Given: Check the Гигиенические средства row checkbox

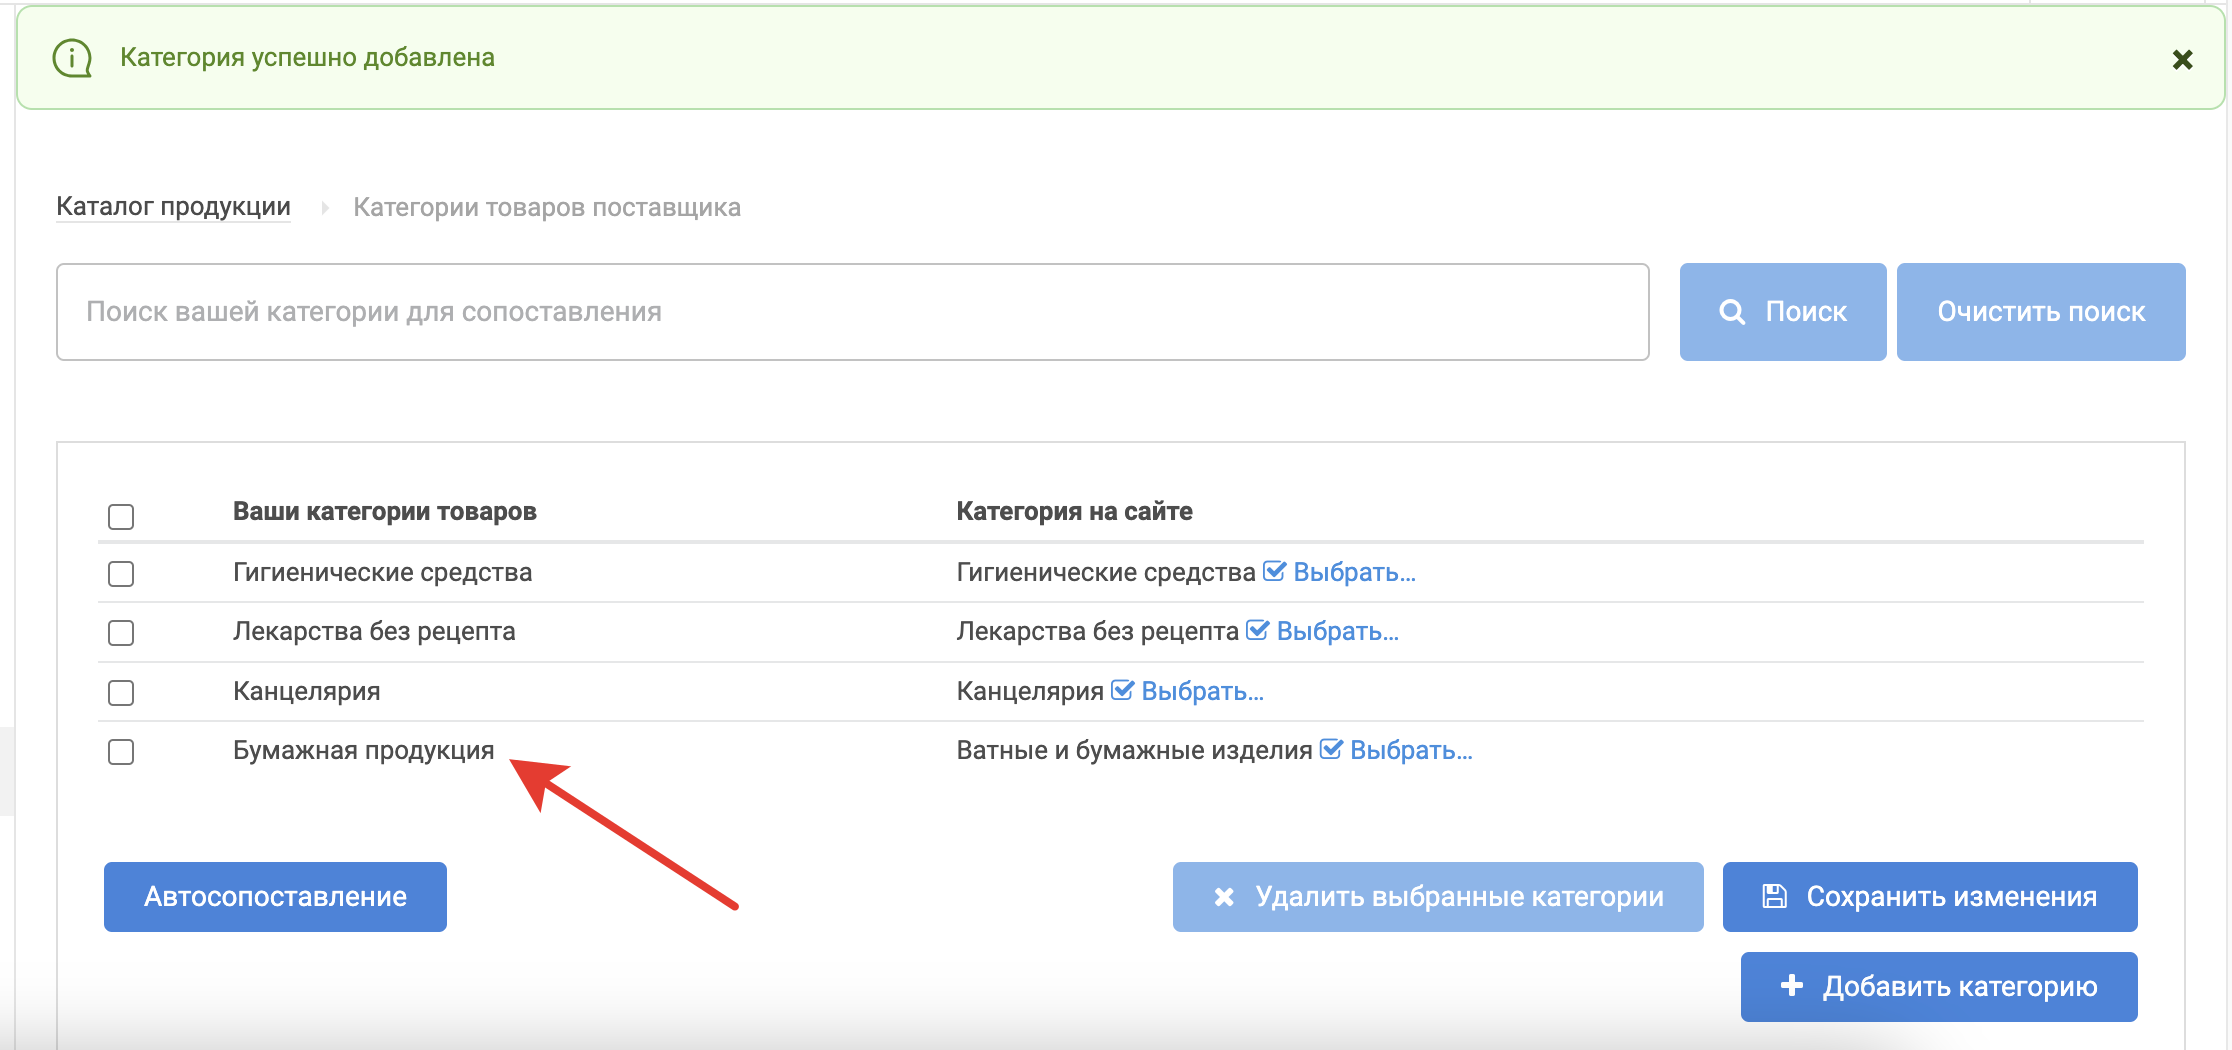Looking at the screenshot, I should tap(121, 574).
